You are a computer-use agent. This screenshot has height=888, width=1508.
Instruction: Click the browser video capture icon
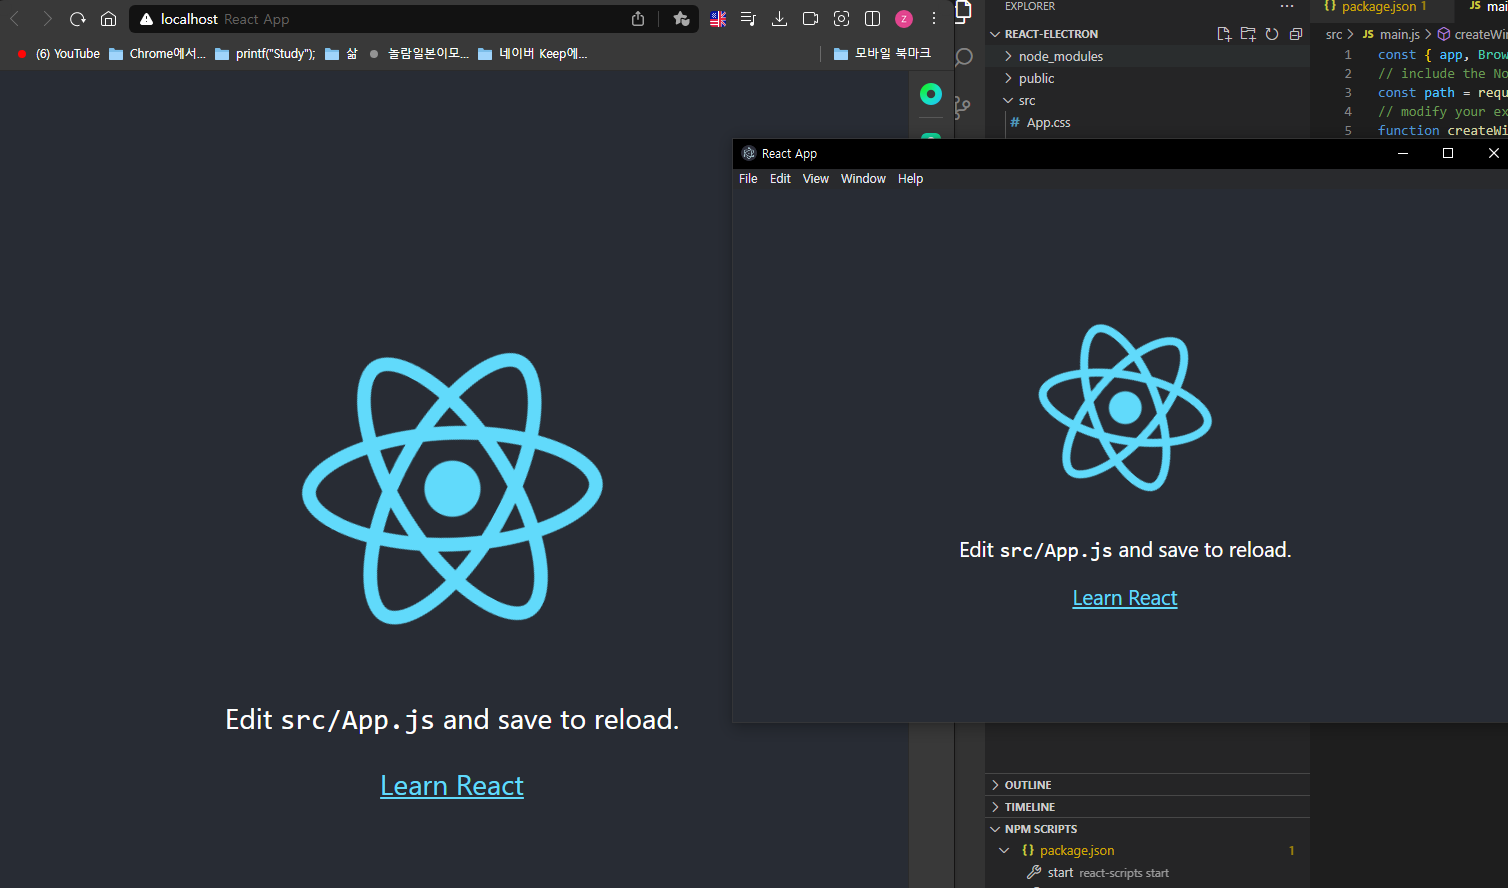[810, 19]
